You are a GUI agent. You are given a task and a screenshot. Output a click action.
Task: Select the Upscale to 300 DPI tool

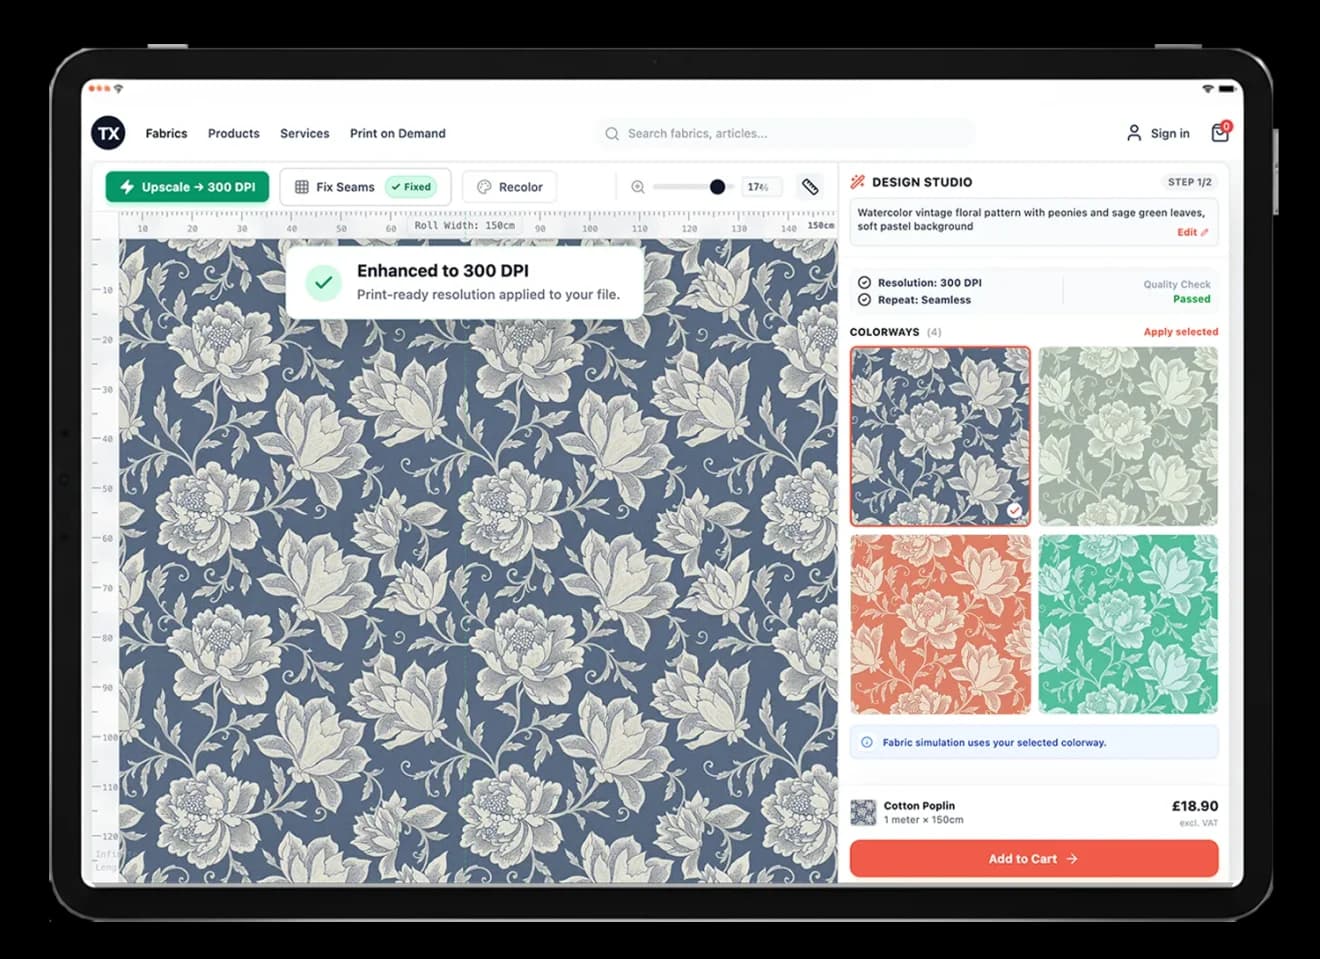[x=186, y=187]
